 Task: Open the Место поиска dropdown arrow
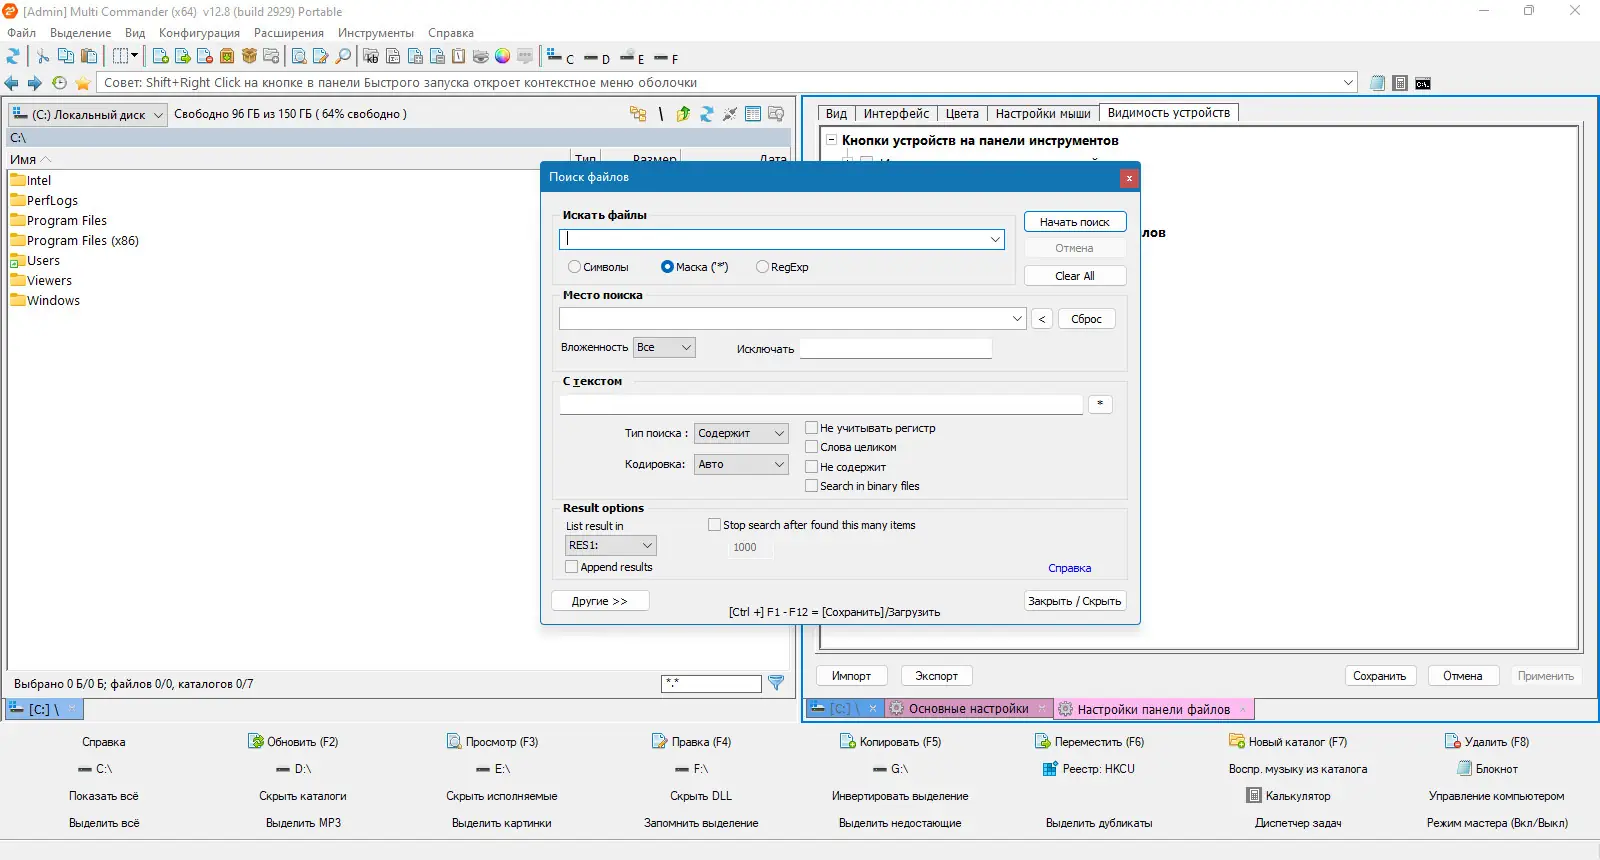pyautogui.click(x=1017, y=319)
